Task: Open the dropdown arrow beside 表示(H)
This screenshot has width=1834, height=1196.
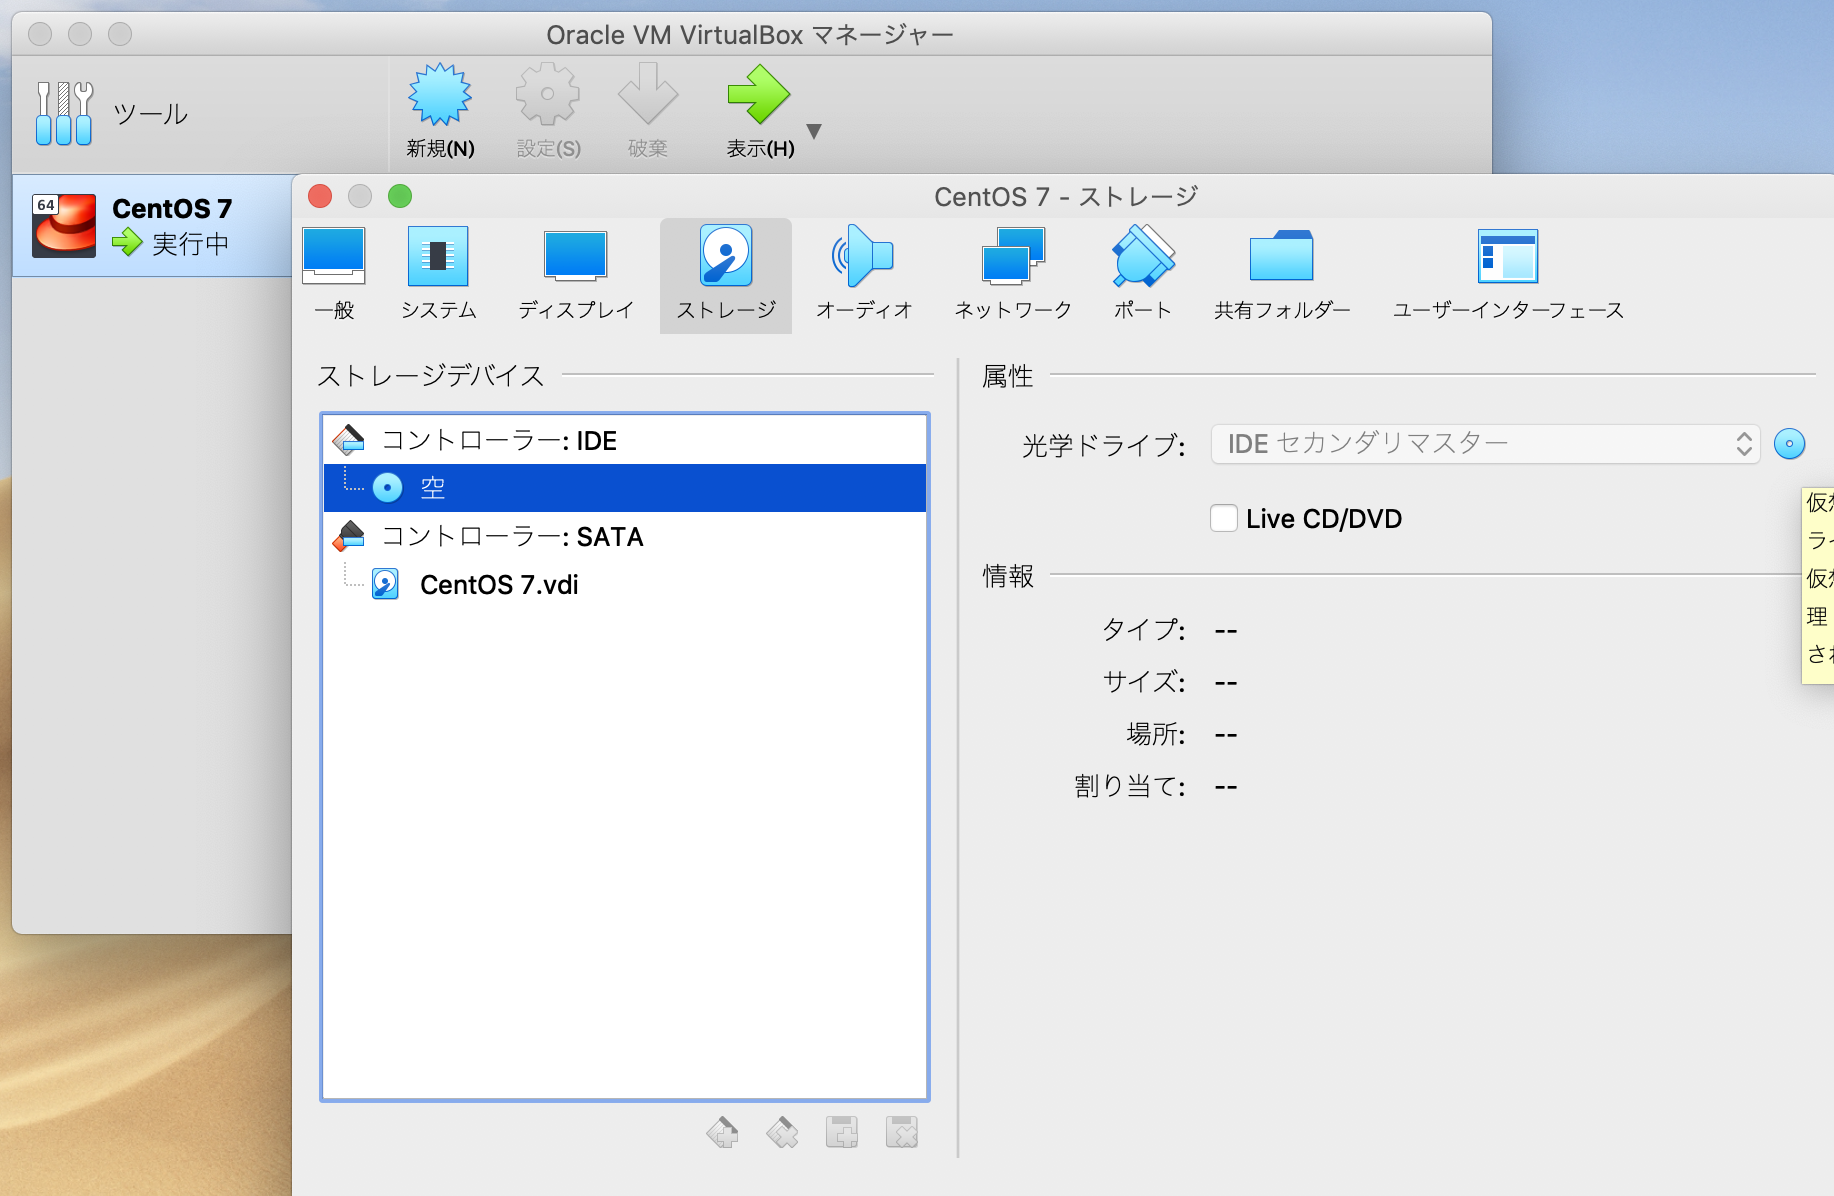Action: (814, 131)
